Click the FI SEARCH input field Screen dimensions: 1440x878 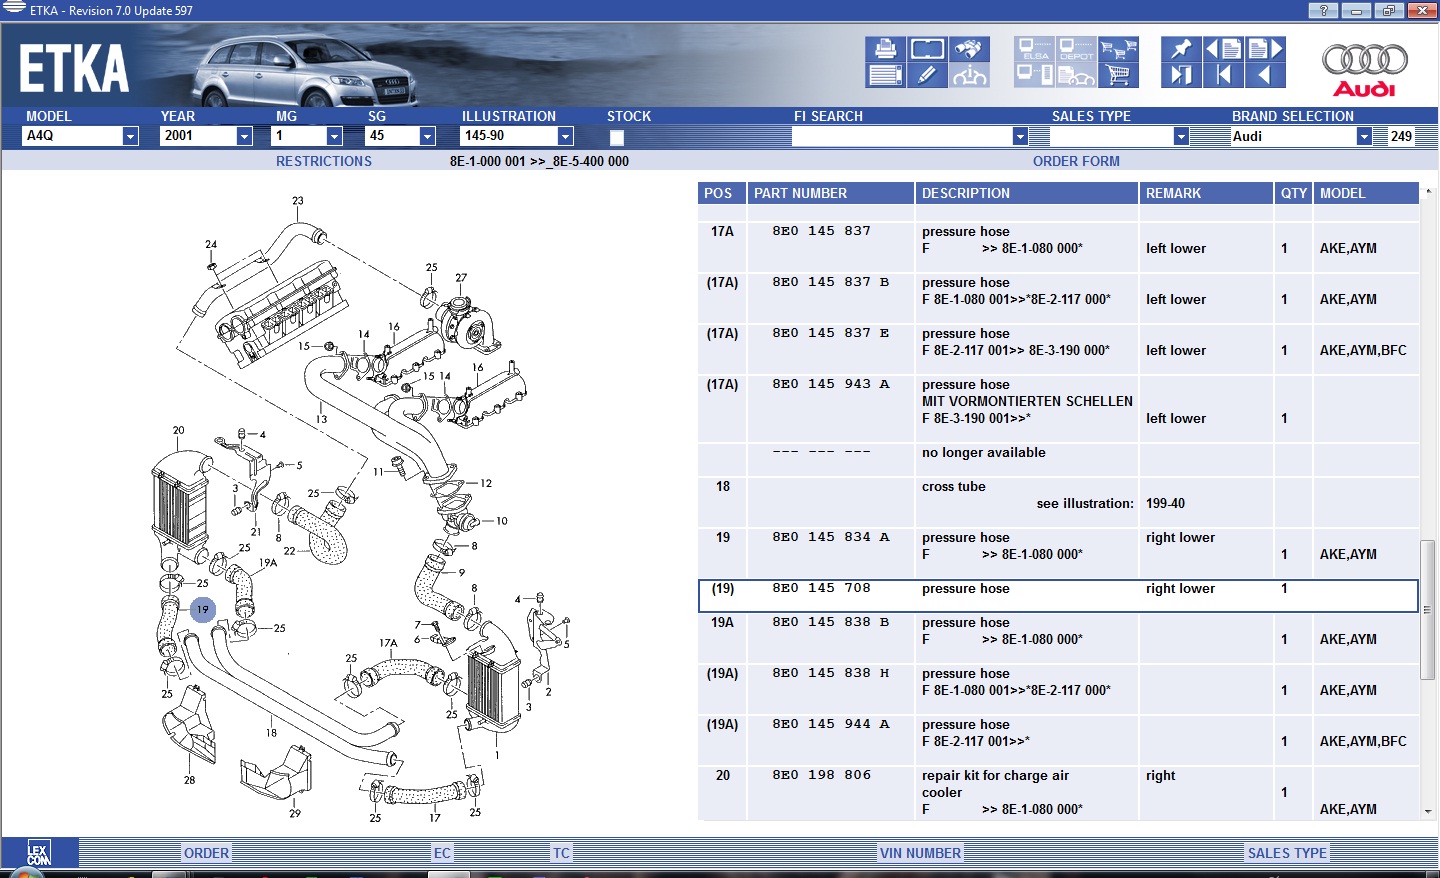(900, 136)
